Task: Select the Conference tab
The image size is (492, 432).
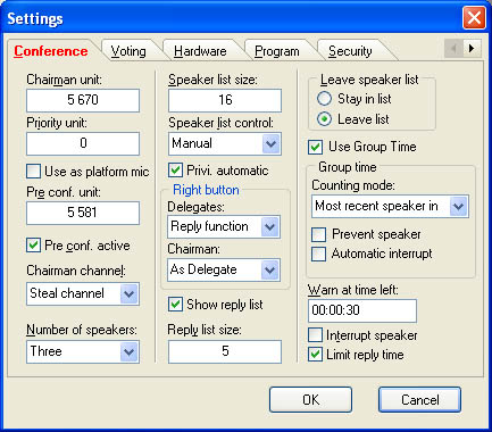Action: pos(51,51)
